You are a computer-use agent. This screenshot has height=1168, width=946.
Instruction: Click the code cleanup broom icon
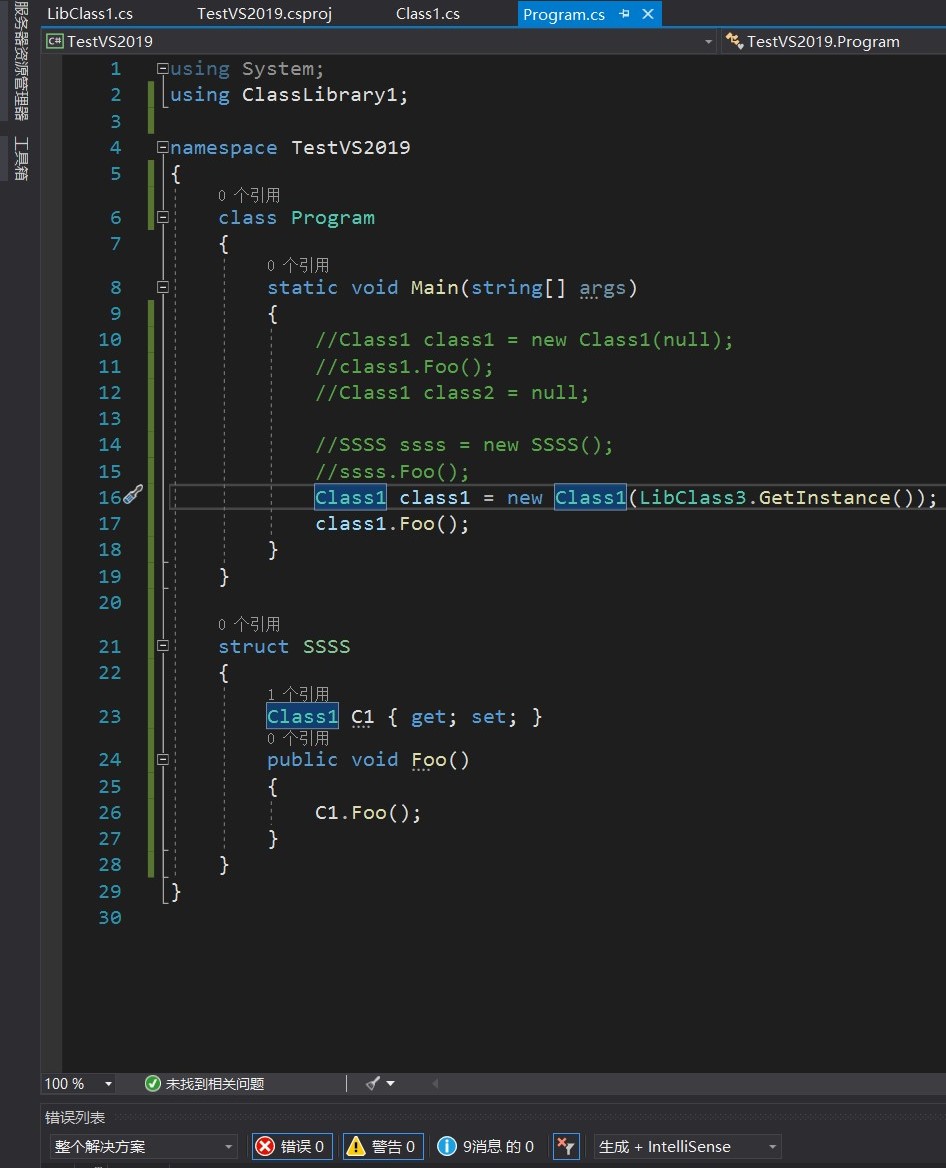click(373, 1083)
